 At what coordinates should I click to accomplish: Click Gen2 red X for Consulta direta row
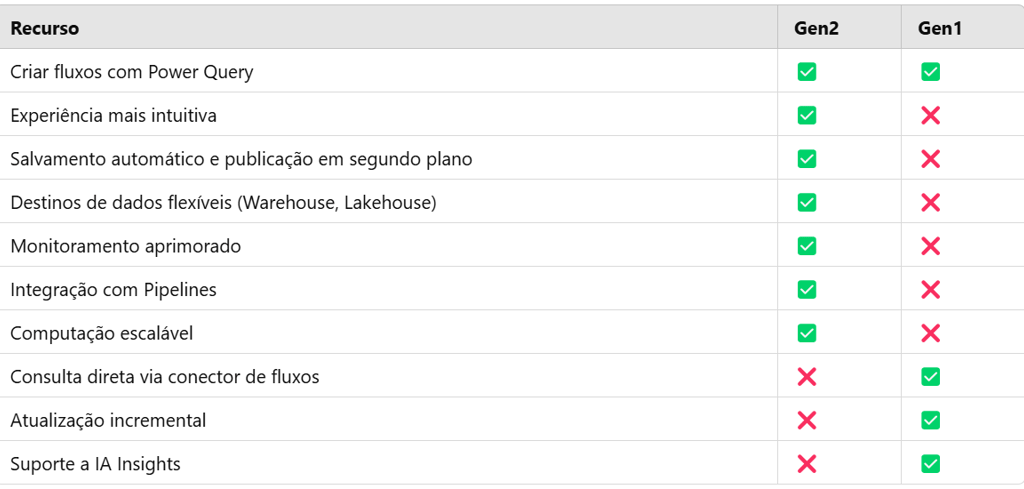807,377
